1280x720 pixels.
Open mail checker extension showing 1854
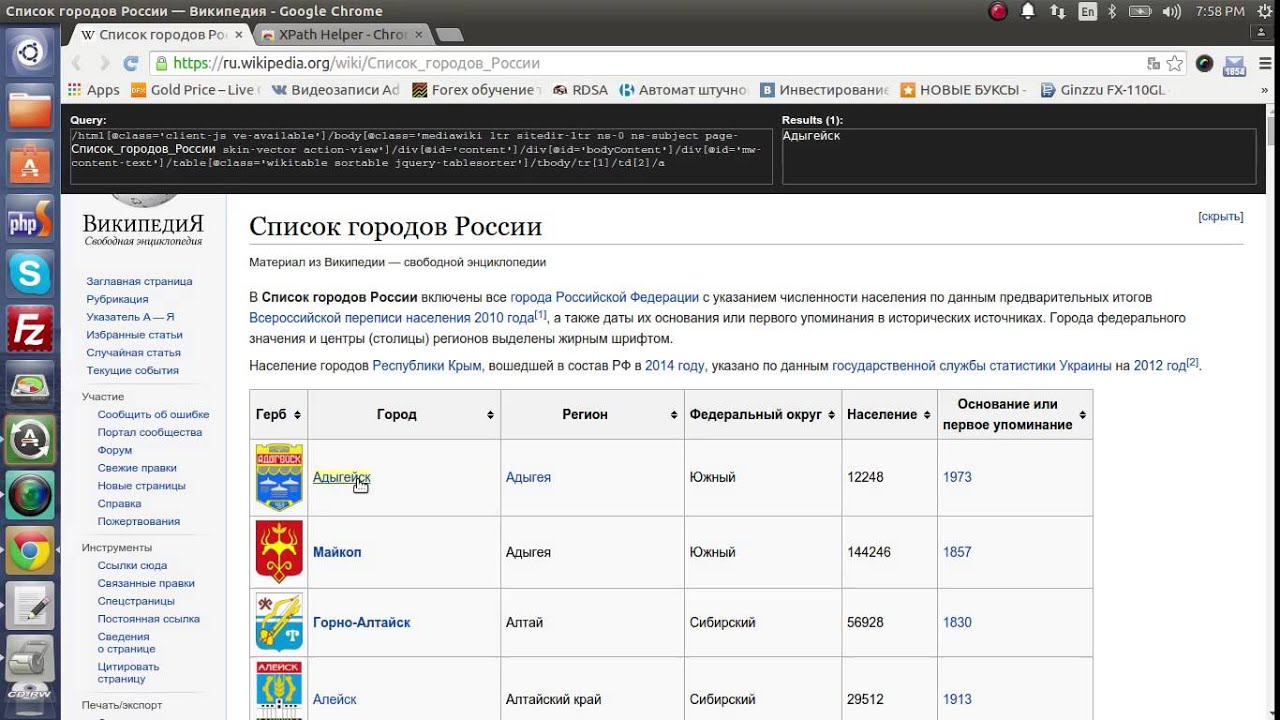(x=1234, y=64)
